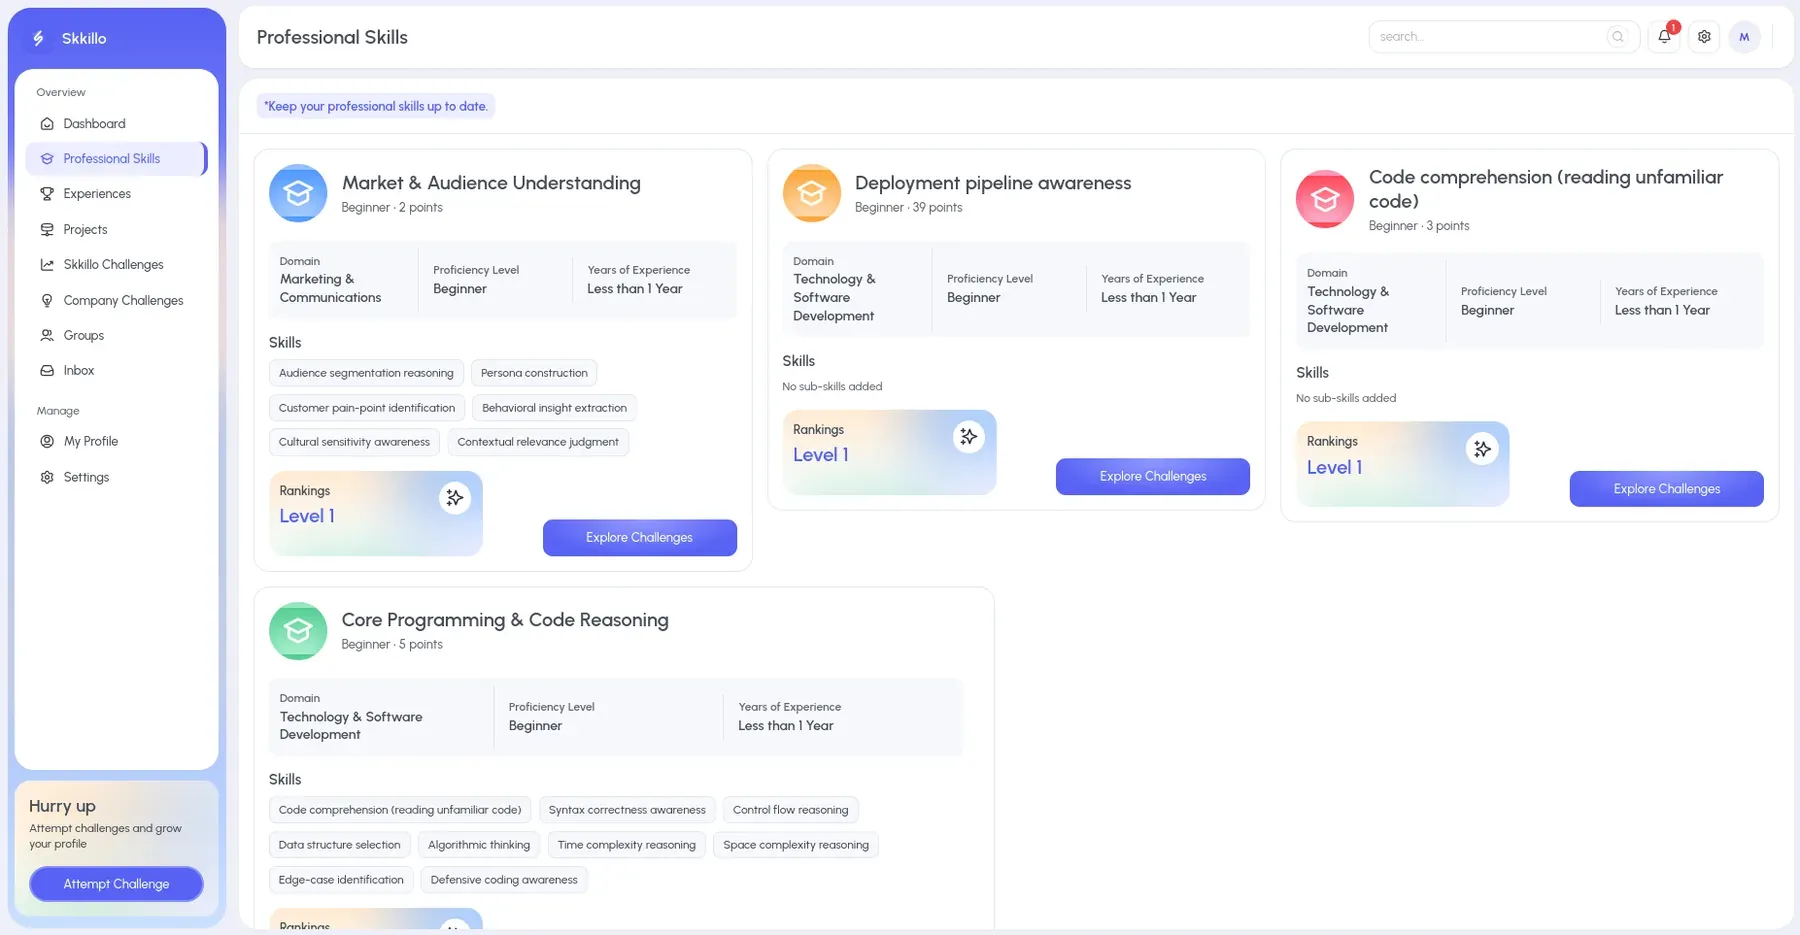This screenshot has height=935, width=1800.
Task: Open the notifications bell icon
Action: click(1664, 37)
